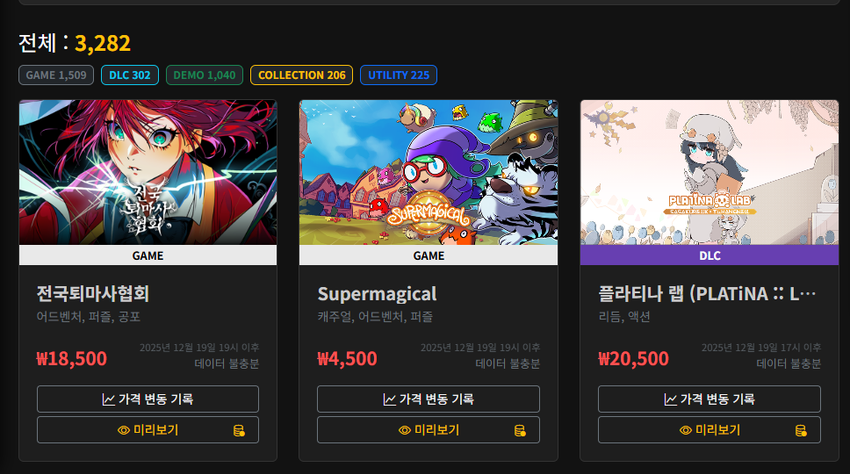Click the eye icon on 전국퇴마사협회 미리보기
This screenshot has height=474, width=850.
click(x=124, y=430)
